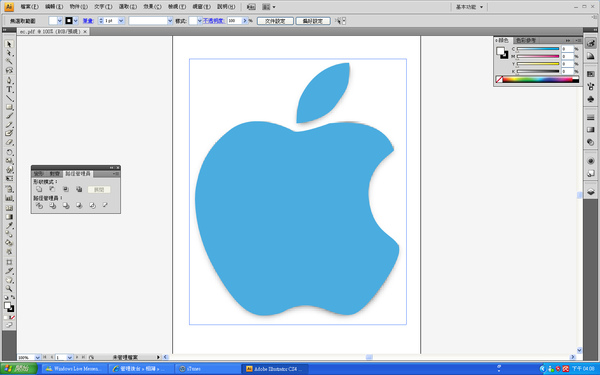
Task: Click the Cyan slider in Color panel
Action: tap(538, 49)
